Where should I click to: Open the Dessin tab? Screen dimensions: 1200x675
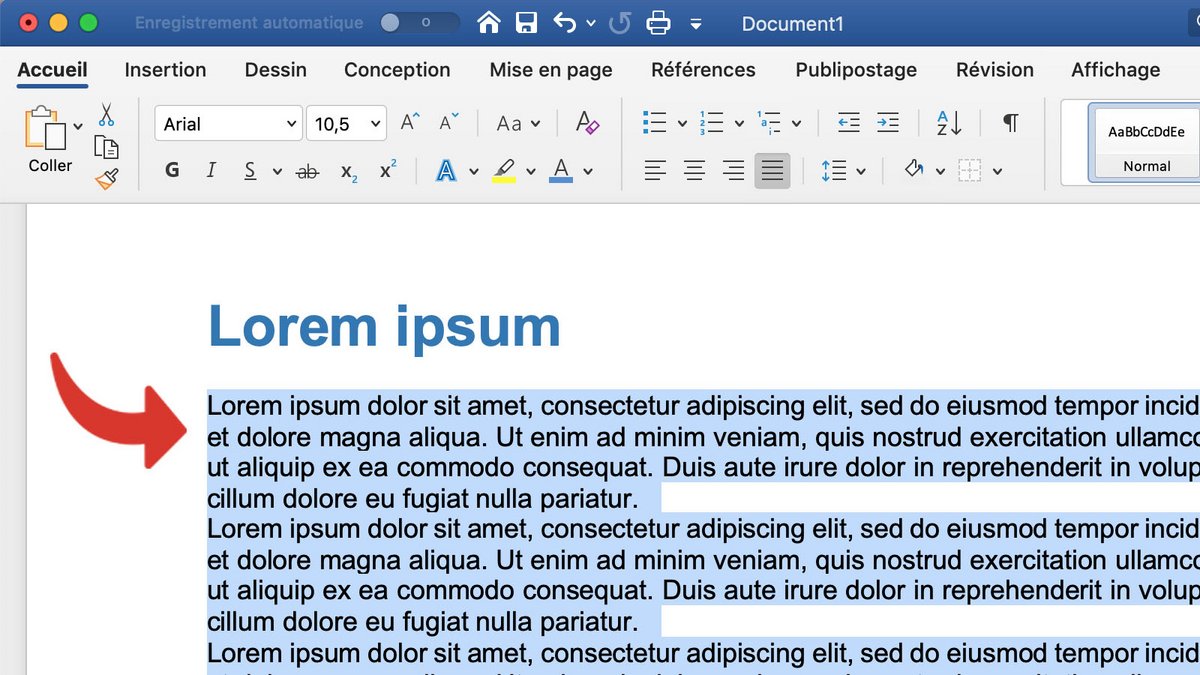(276, 70)
